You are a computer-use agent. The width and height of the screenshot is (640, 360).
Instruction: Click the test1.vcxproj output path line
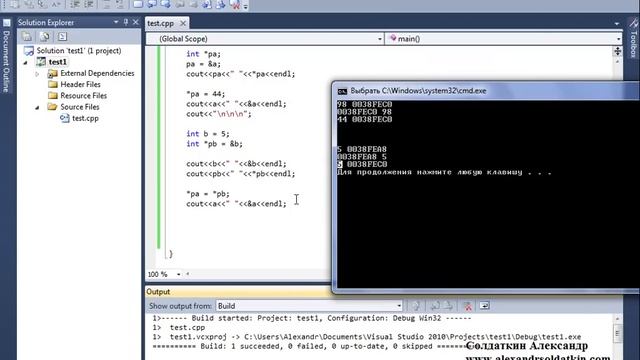tap(367, 337)
